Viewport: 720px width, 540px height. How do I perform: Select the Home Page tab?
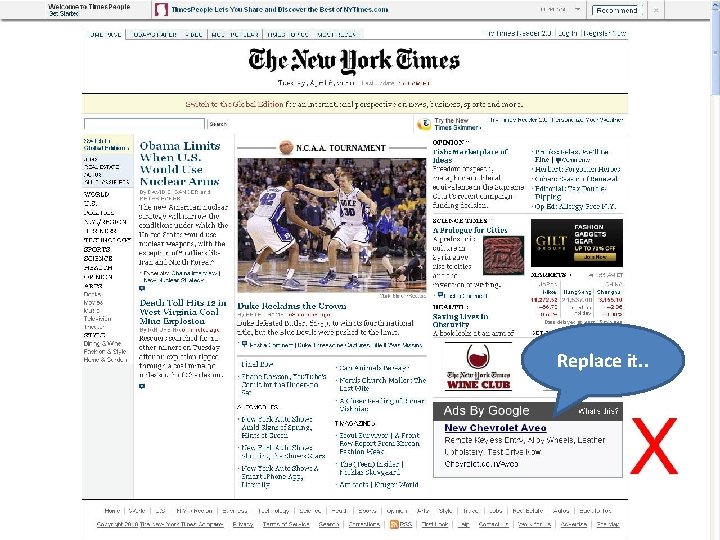click(106, 34)
